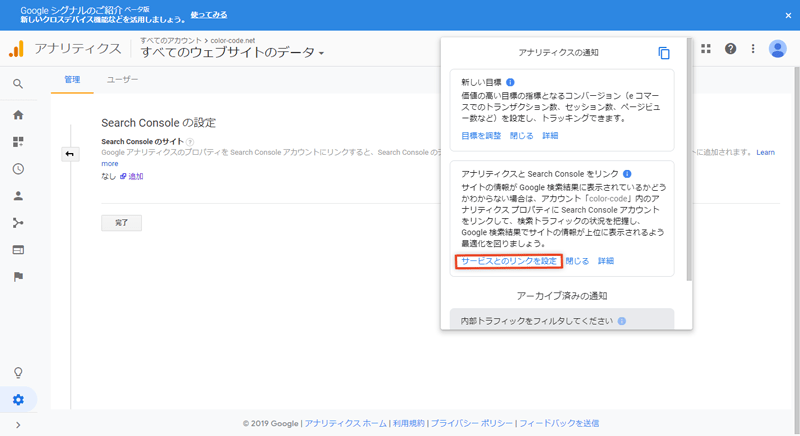This screenshot has width=800, height=436.
Task: Open the search icon in left sidebar
Action: 18,84
